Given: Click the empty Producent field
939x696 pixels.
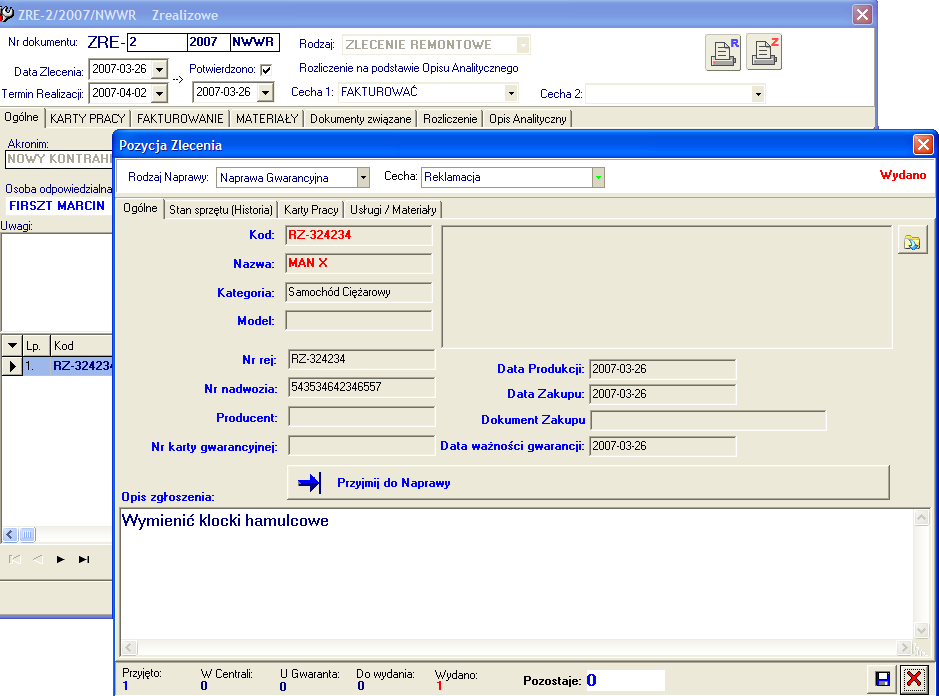Looking at the screenshot, I should (x=361, y=417).
